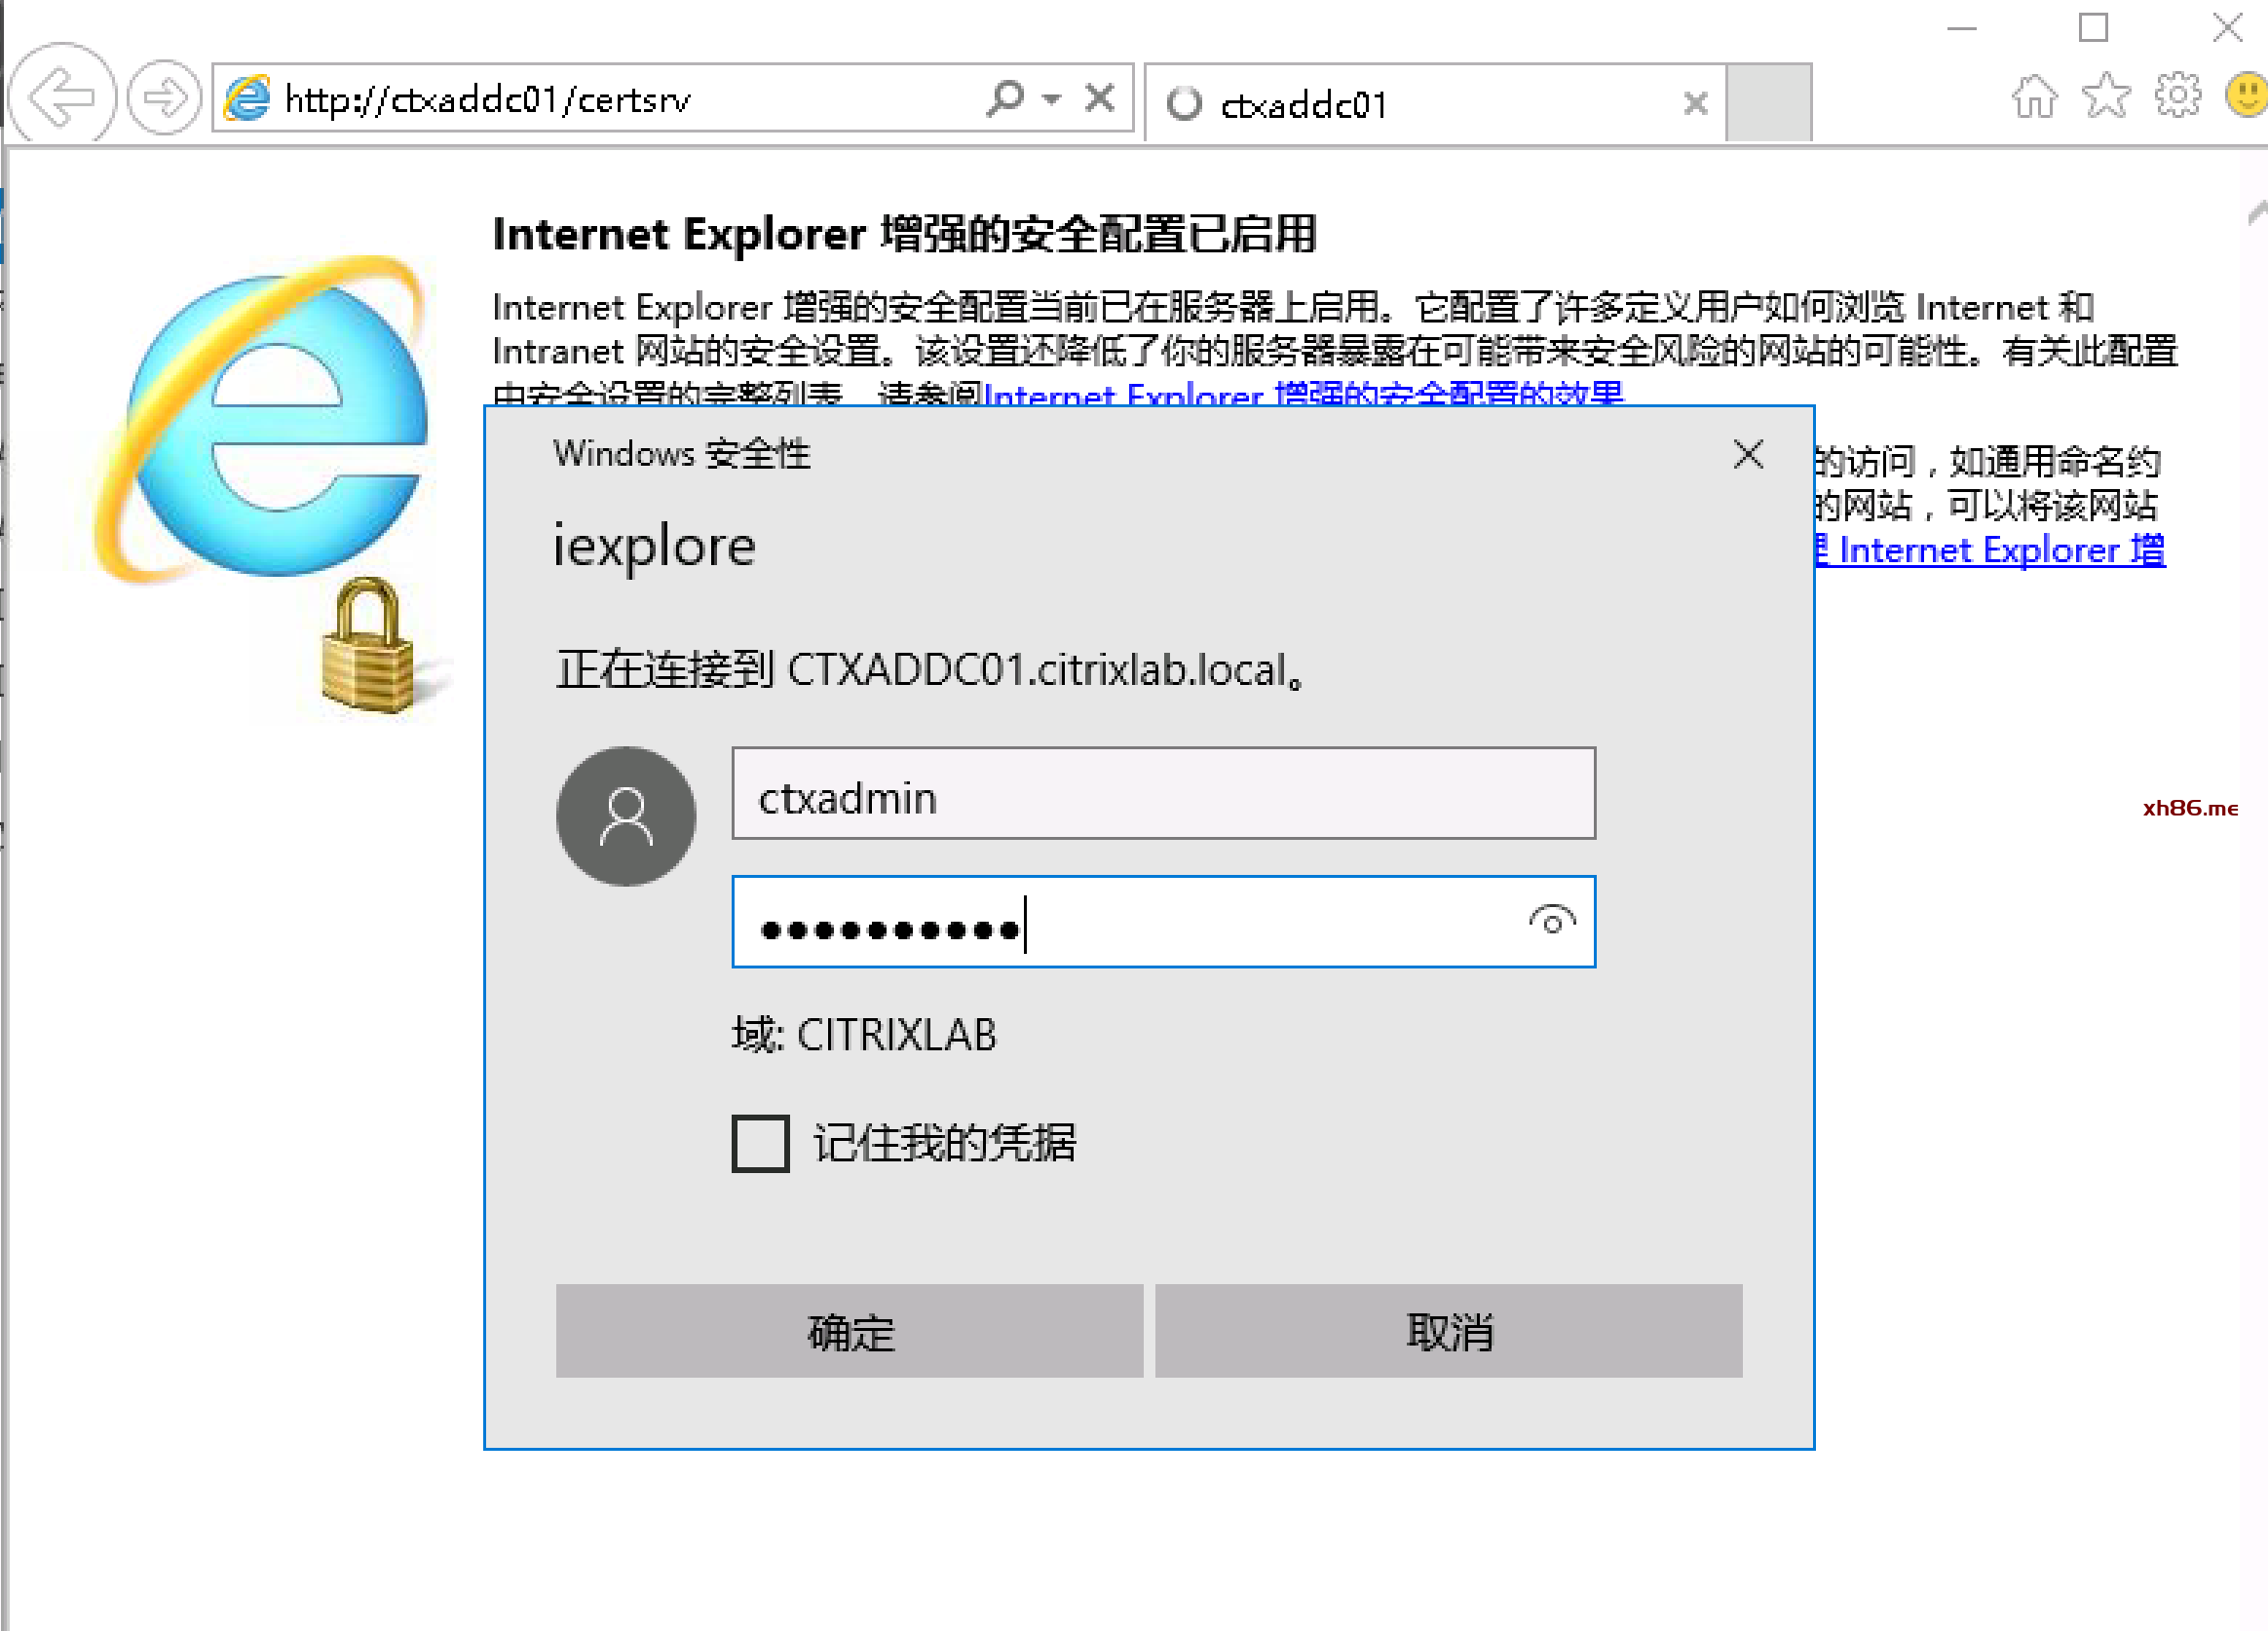The height and width of the screenshot is (1631, 2268).
Task: Click the address bar showing http://ctxaddc01/certsrv
Action: click(x=600, y=98)
